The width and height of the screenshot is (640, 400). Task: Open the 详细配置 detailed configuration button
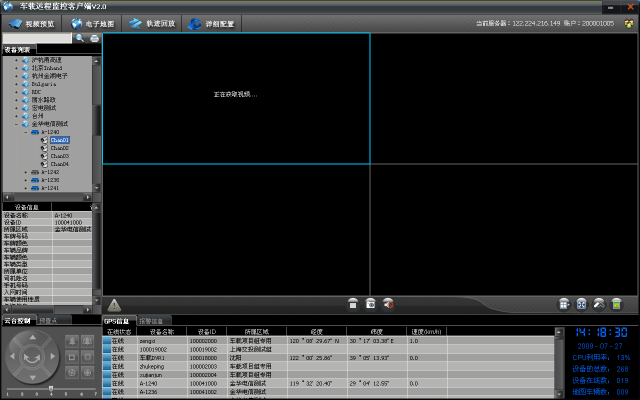pyautogui.click(x=211, y=22)
